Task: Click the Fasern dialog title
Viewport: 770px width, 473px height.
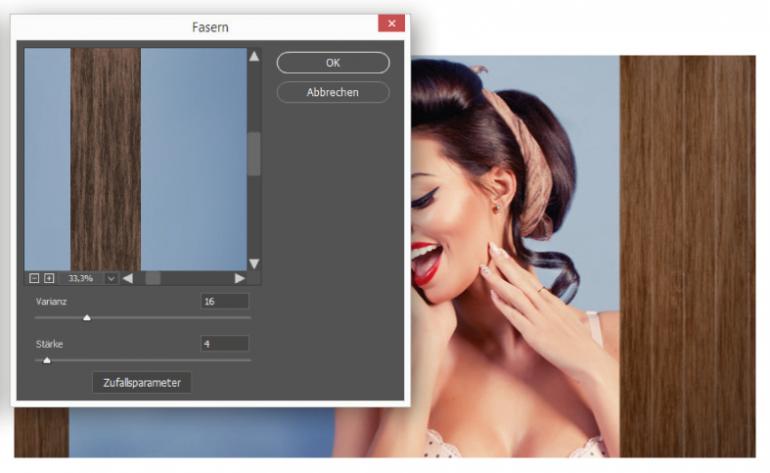Action: 210,27
